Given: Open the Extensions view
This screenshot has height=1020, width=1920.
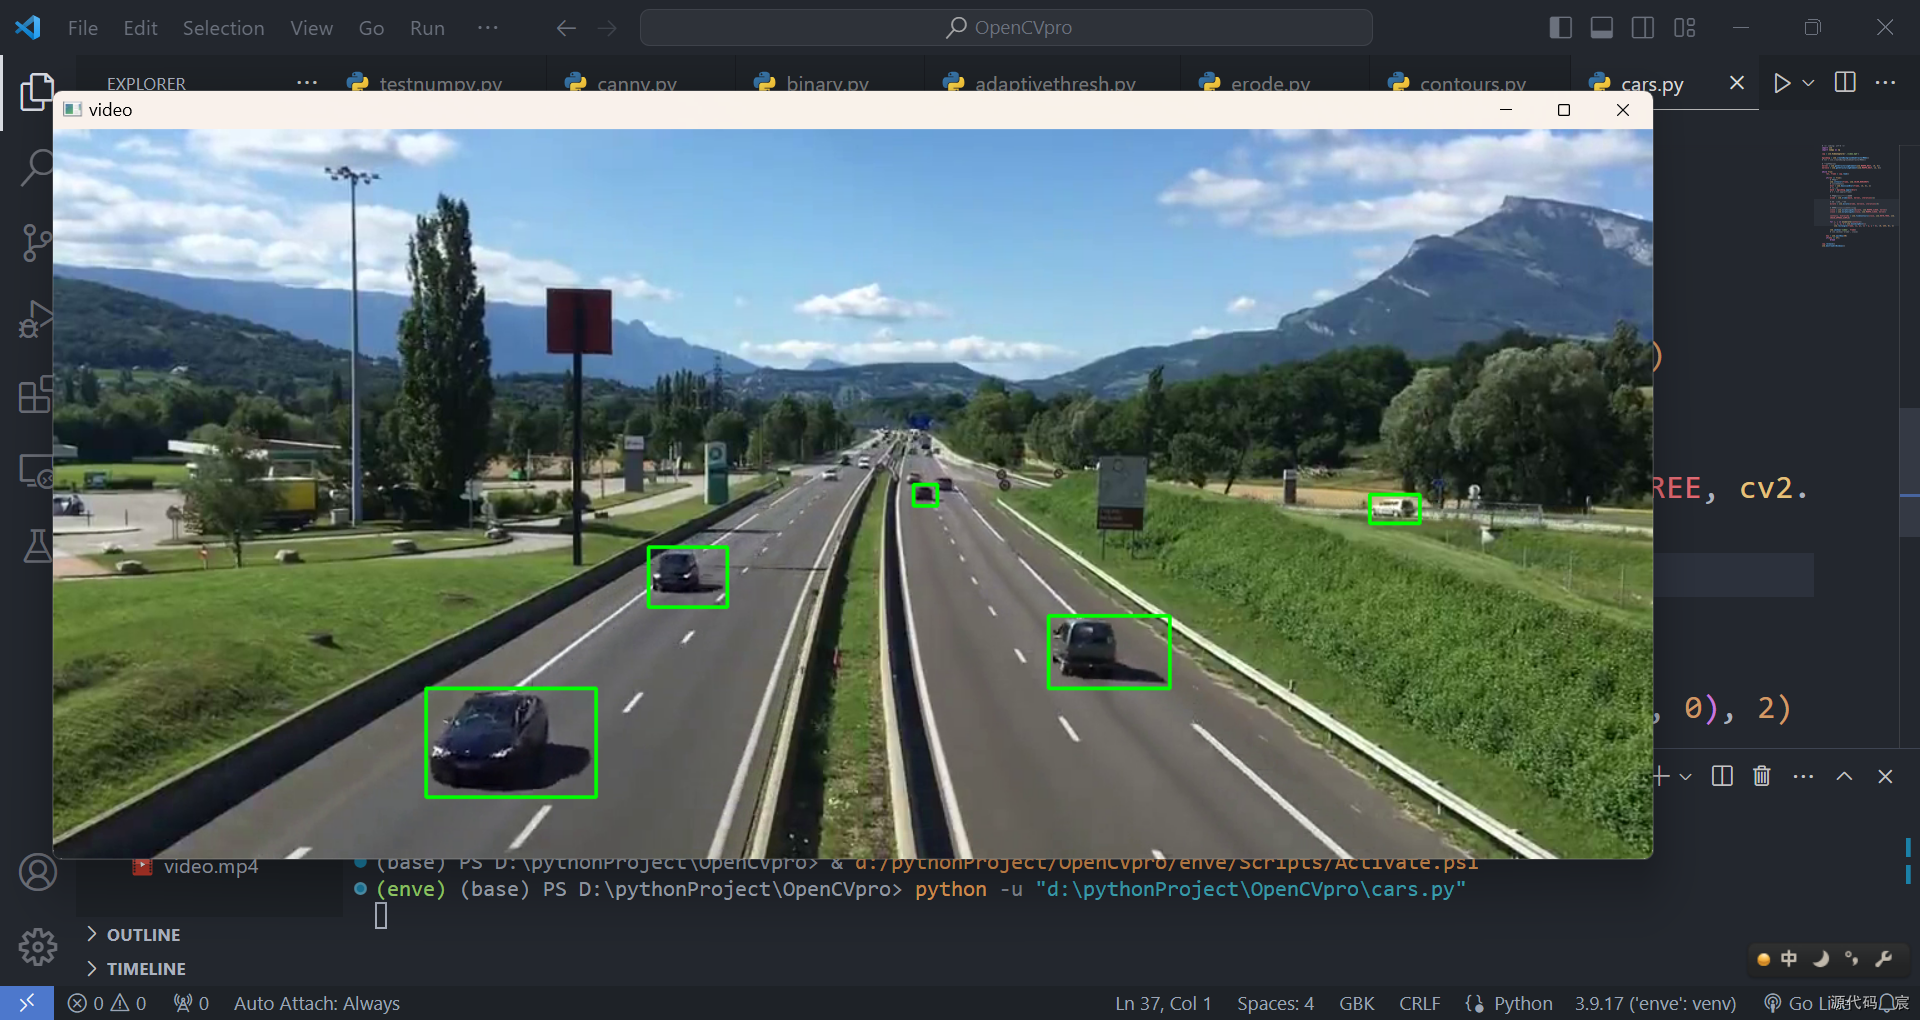Looking at the screenshot, I should pos(37,395).
